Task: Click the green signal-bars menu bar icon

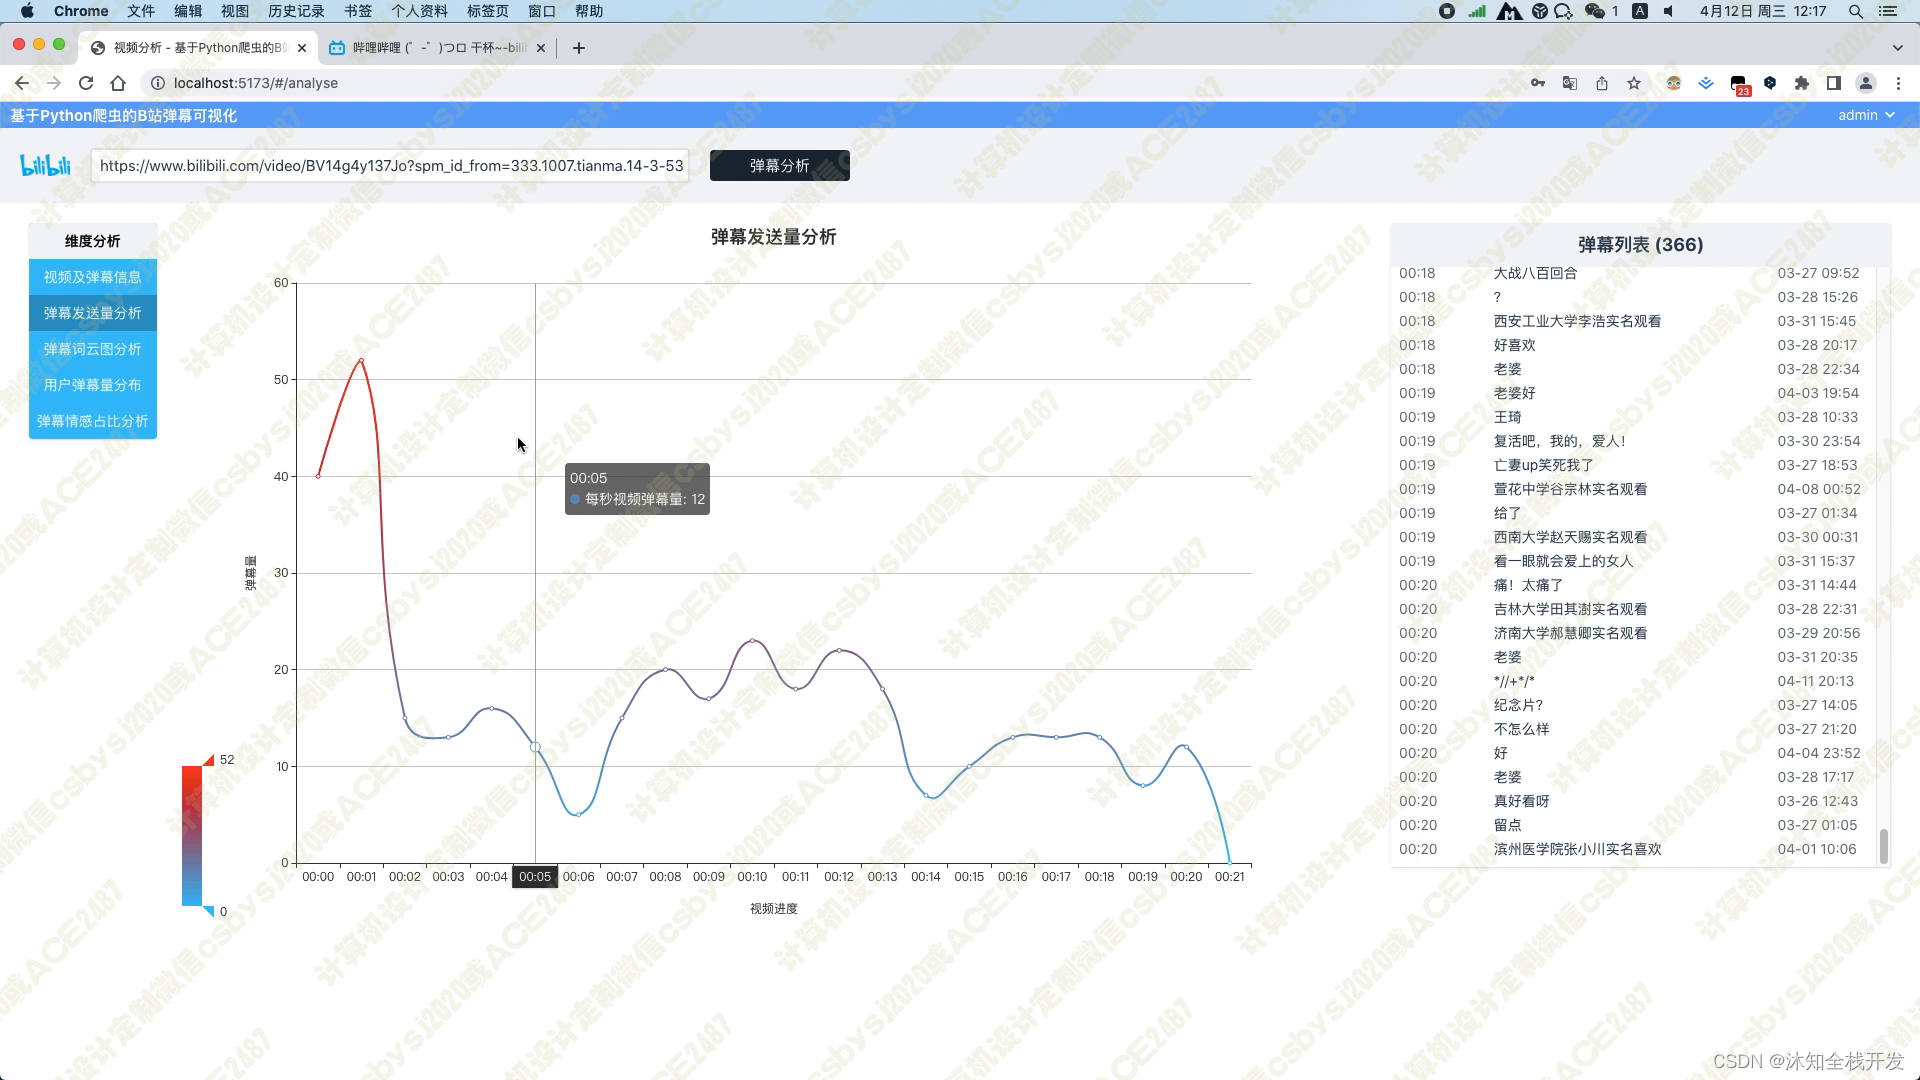Action: tap(1477, 11)
